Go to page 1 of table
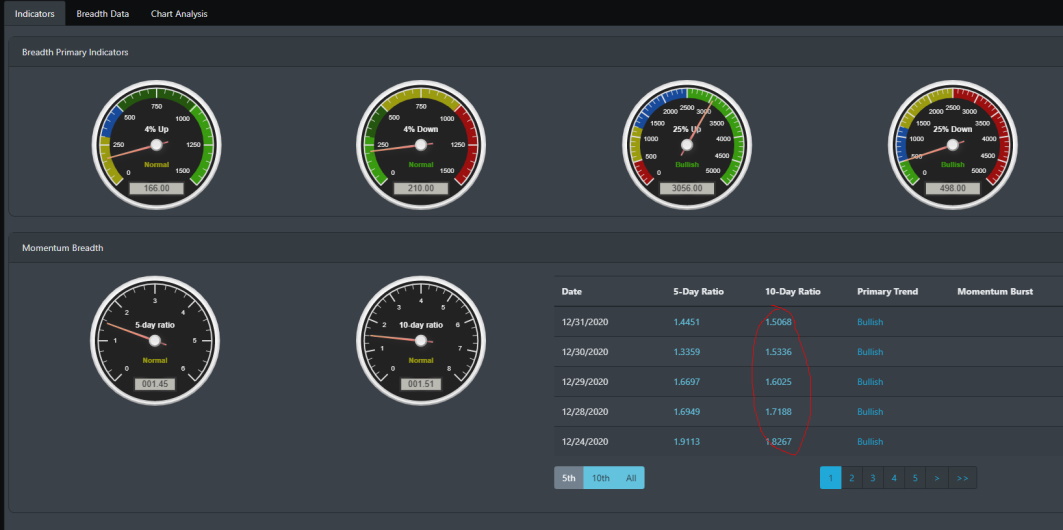The width and height of the screenshot is (1063, 530). (x=830, y=478)
